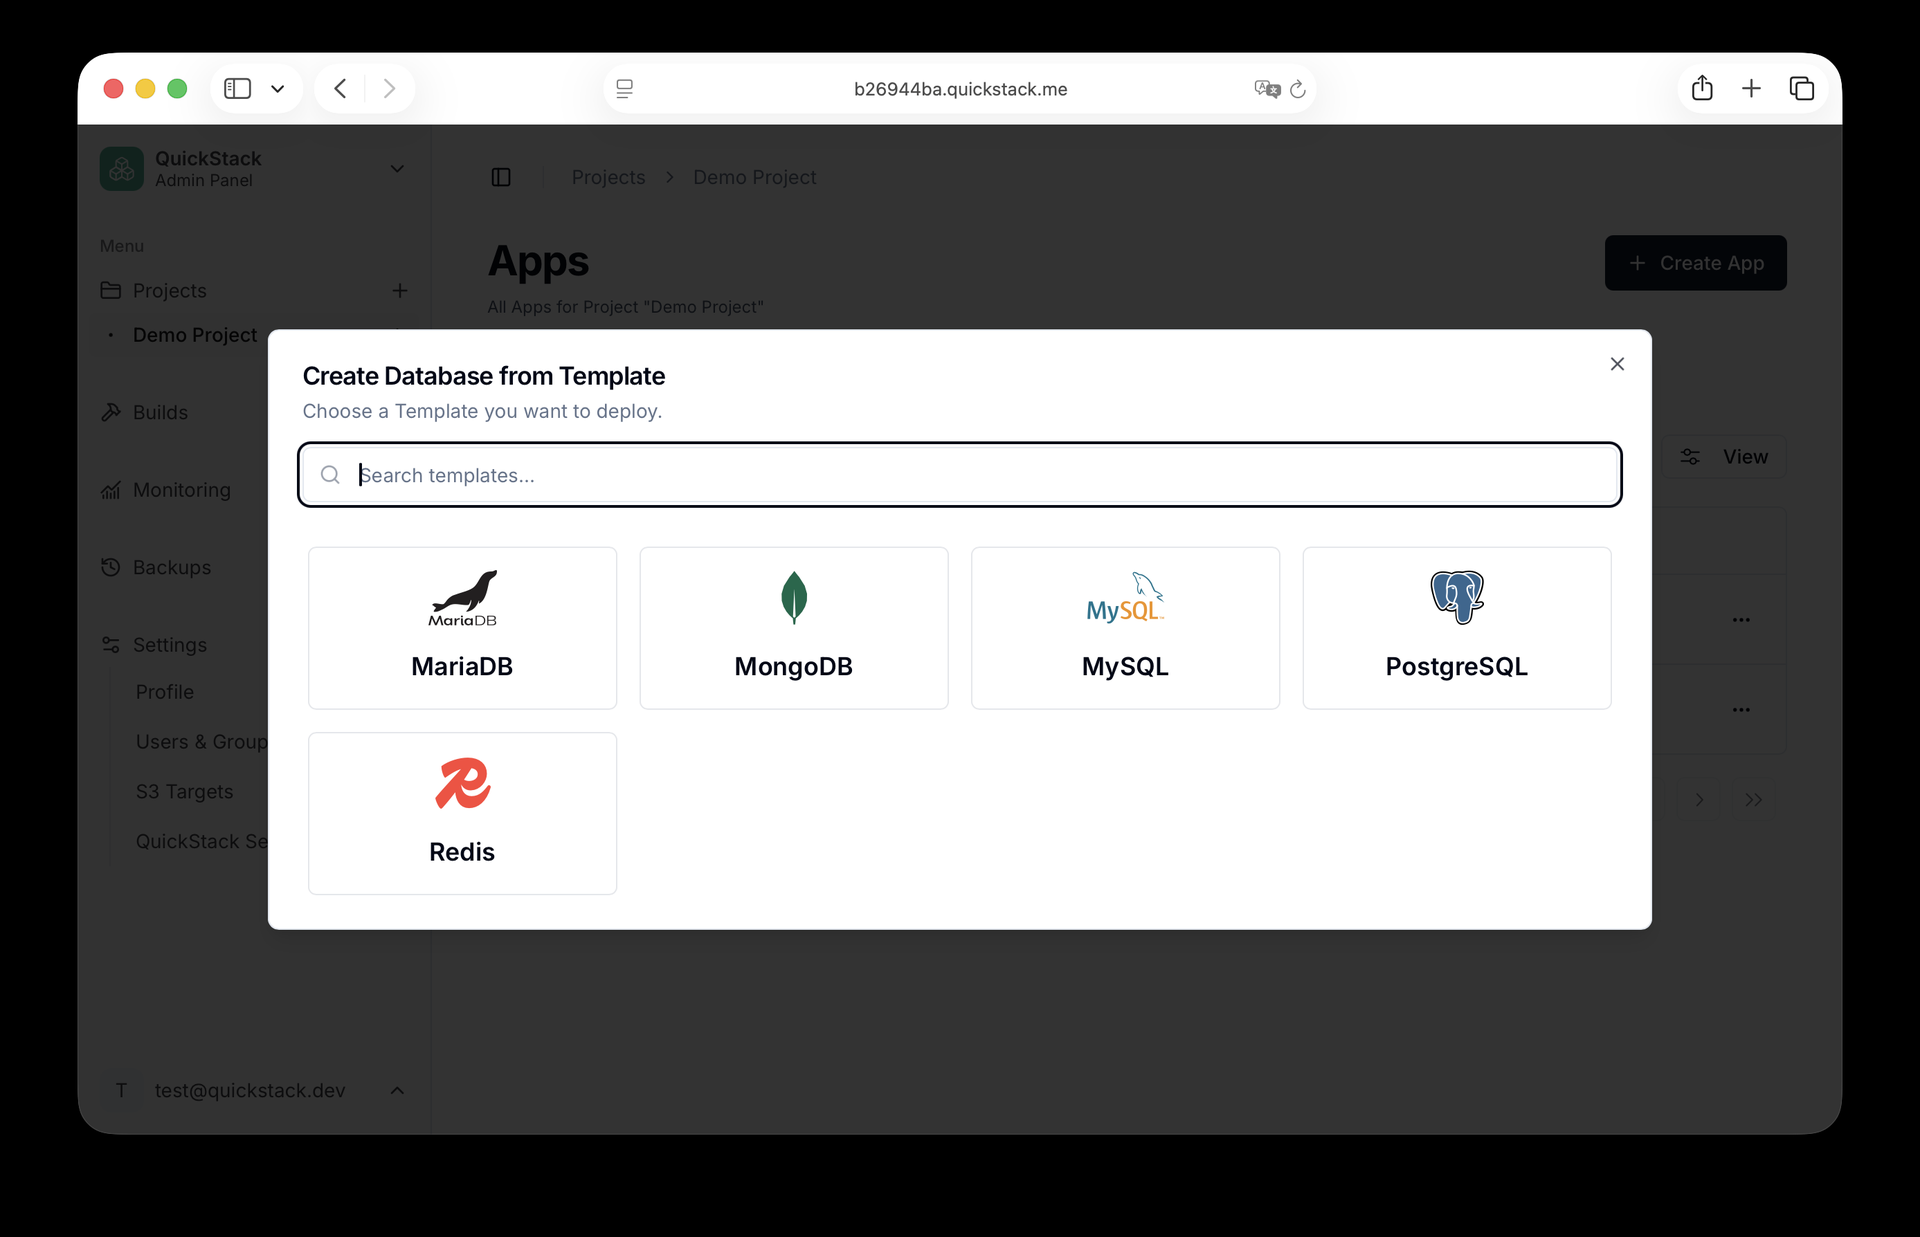The height and width of the screenshot is (1237, 1920).
Task: Show Safari tab overview
Action: 1802,89
